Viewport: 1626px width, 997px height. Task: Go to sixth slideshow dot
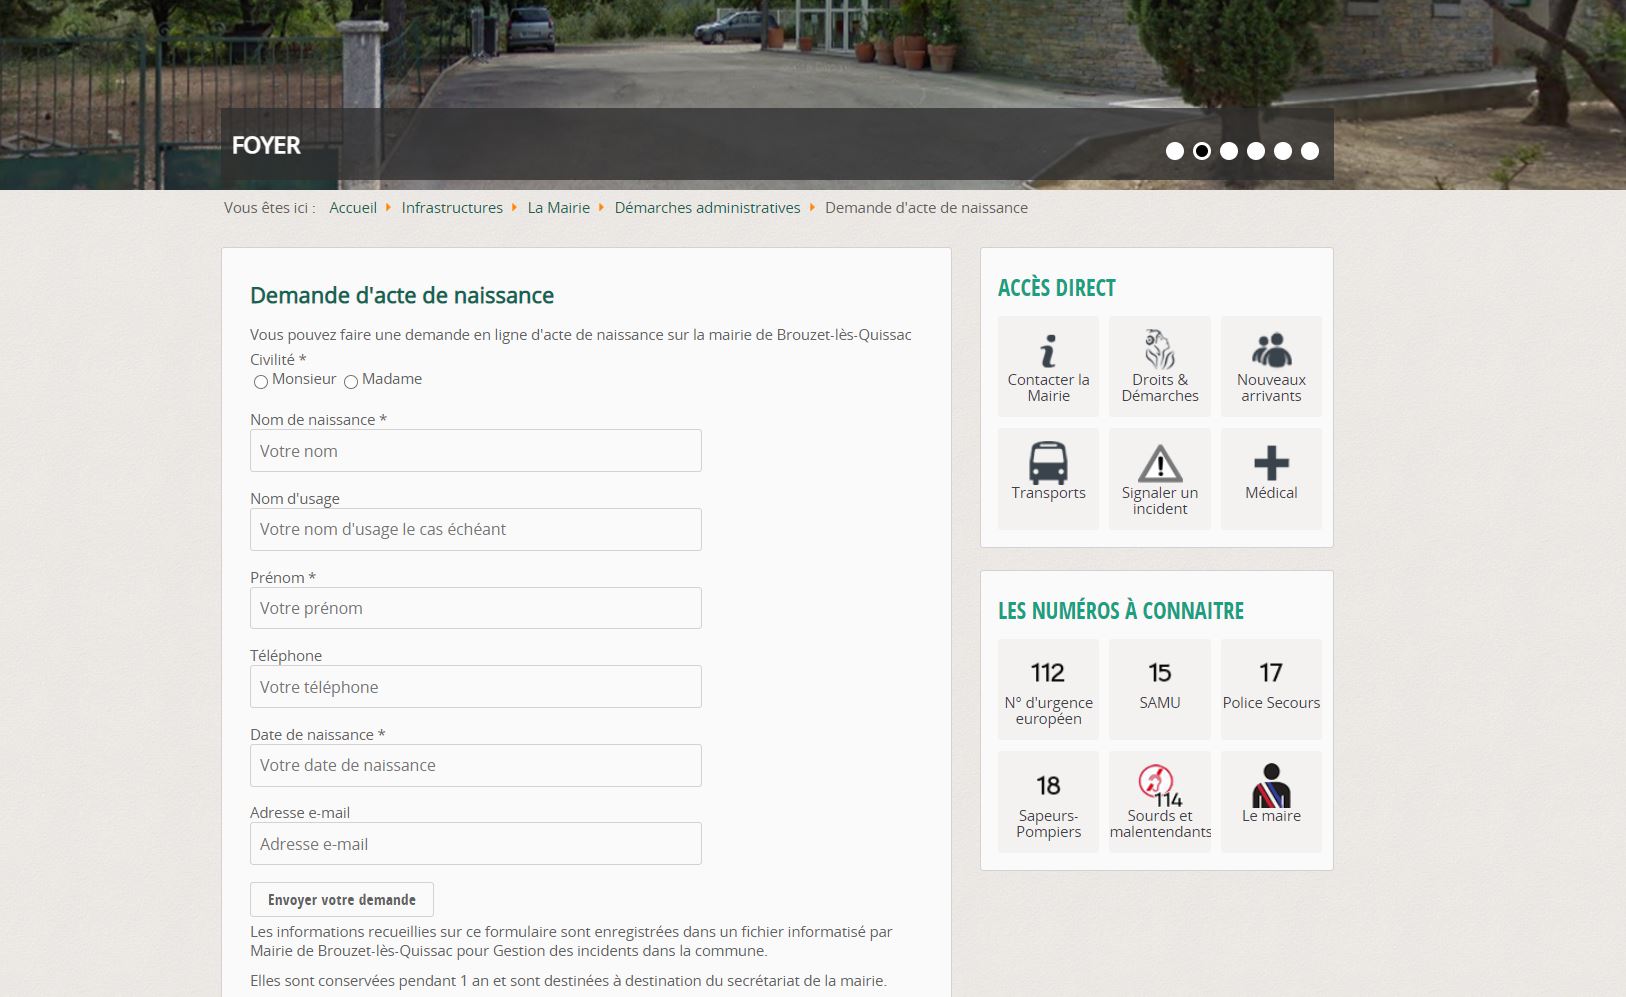[1310, 151]
